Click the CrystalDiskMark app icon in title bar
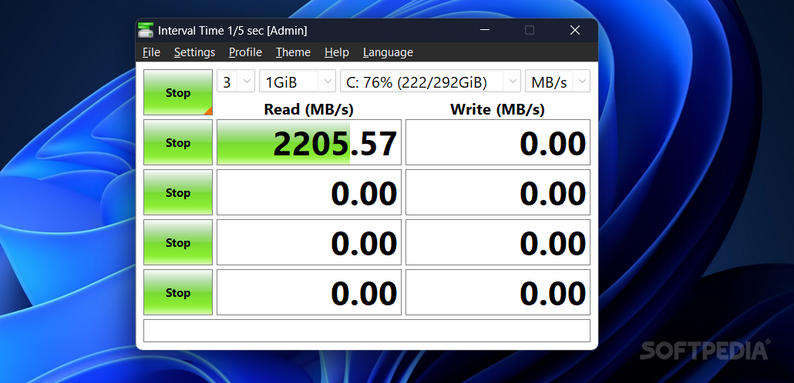The image size is (794, 383). [146, 30]
